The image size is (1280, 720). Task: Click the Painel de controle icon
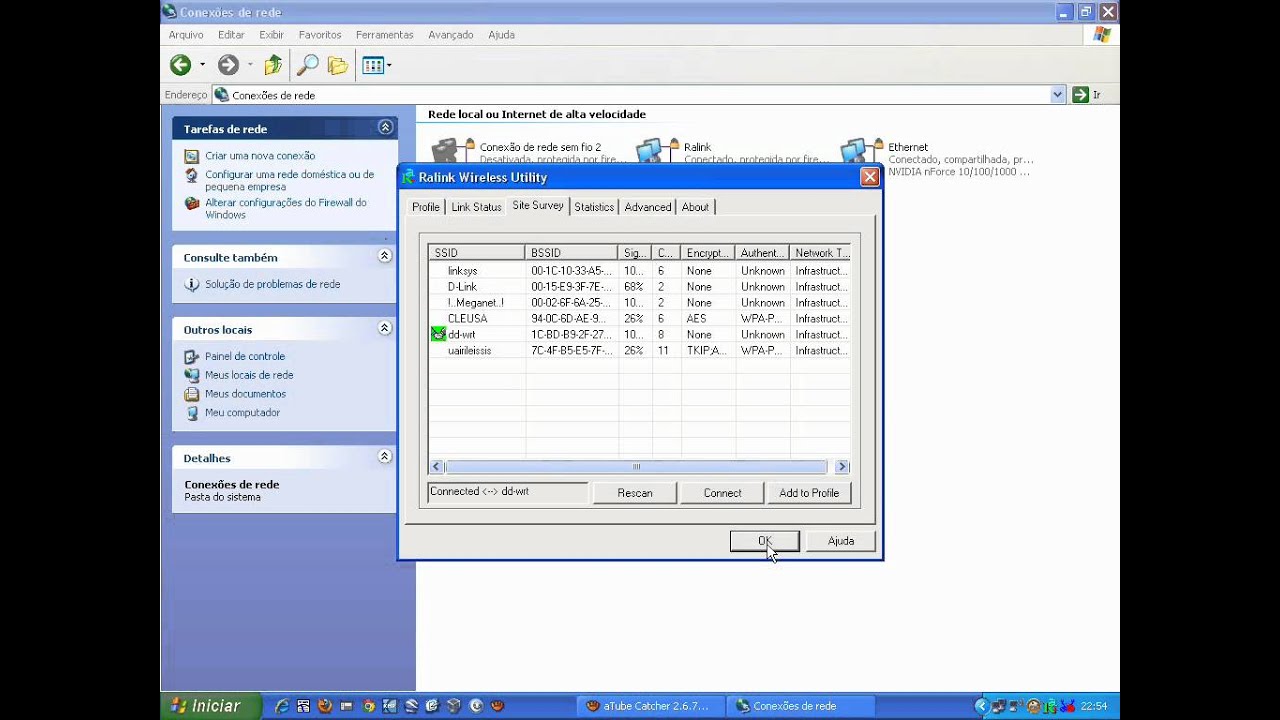(192, 356)
